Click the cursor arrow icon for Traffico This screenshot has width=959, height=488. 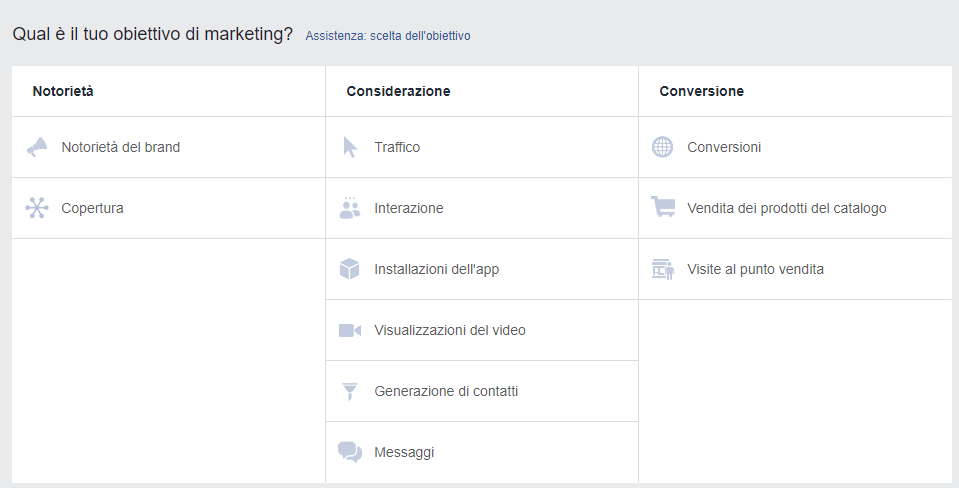pyautogui.click(x=350, y=147)
